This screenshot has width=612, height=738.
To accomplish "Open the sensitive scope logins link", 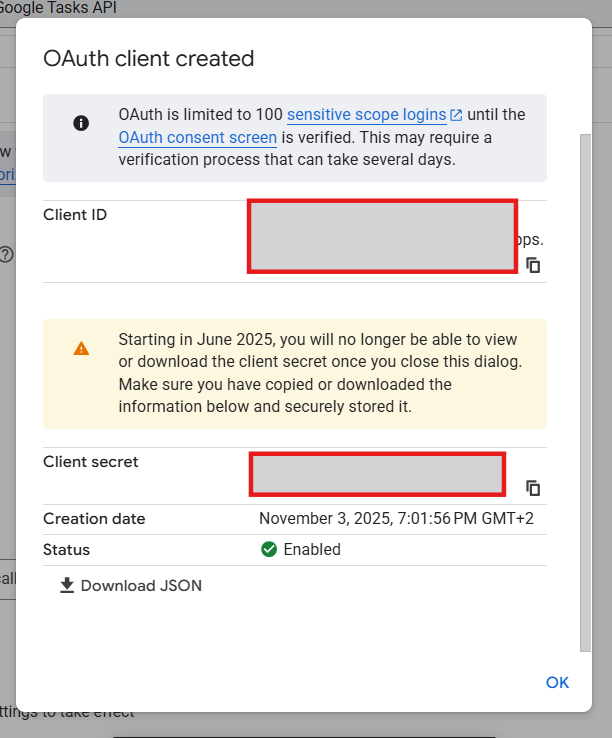I will [x=366, y=114].
